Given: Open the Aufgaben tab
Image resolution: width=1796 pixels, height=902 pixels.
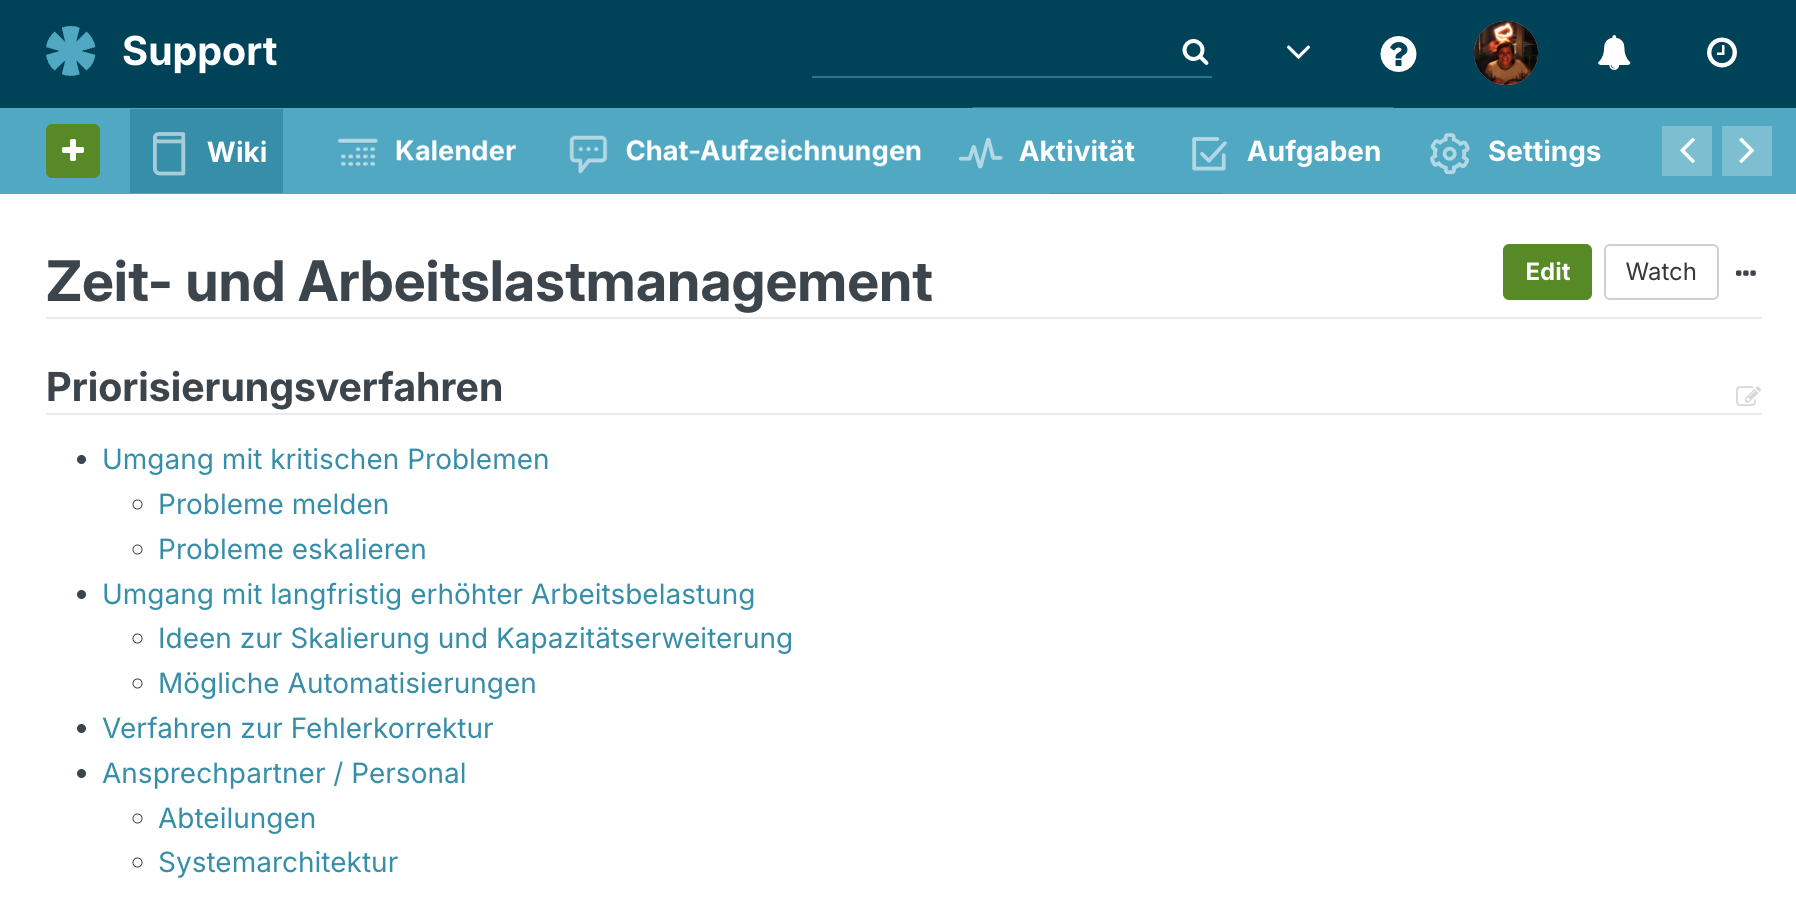Looking at the screenshot, I should click(x=1286, y=152).
